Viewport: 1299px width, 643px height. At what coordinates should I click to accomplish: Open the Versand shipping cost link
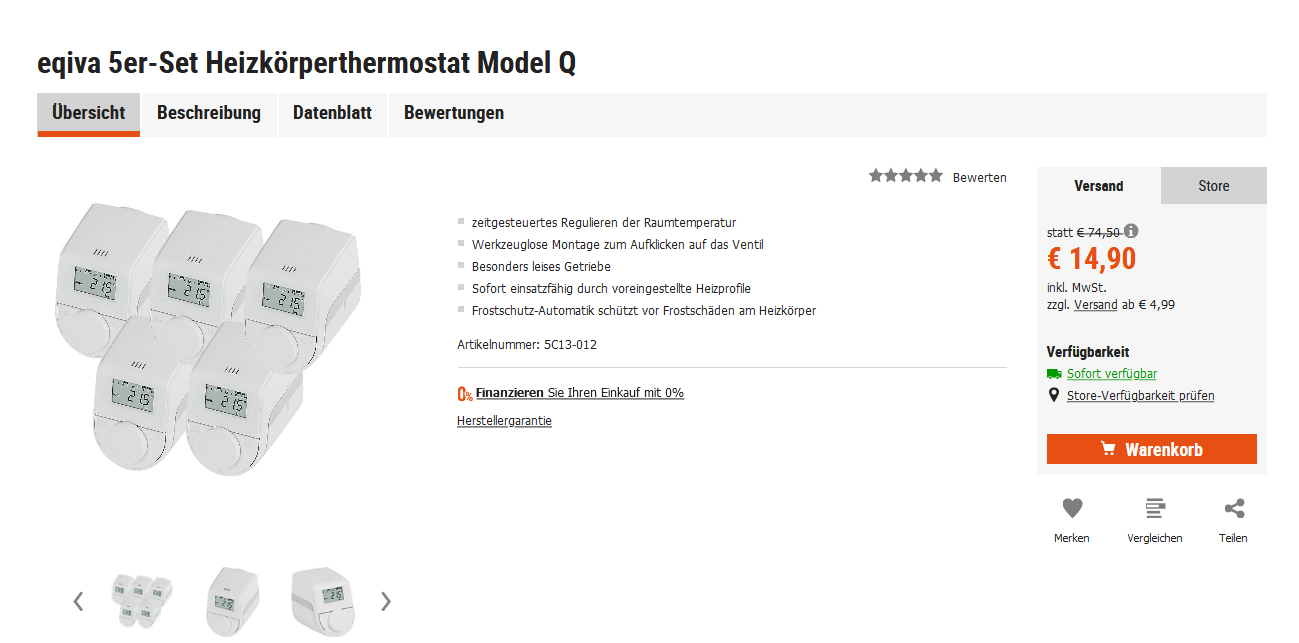1095,305
